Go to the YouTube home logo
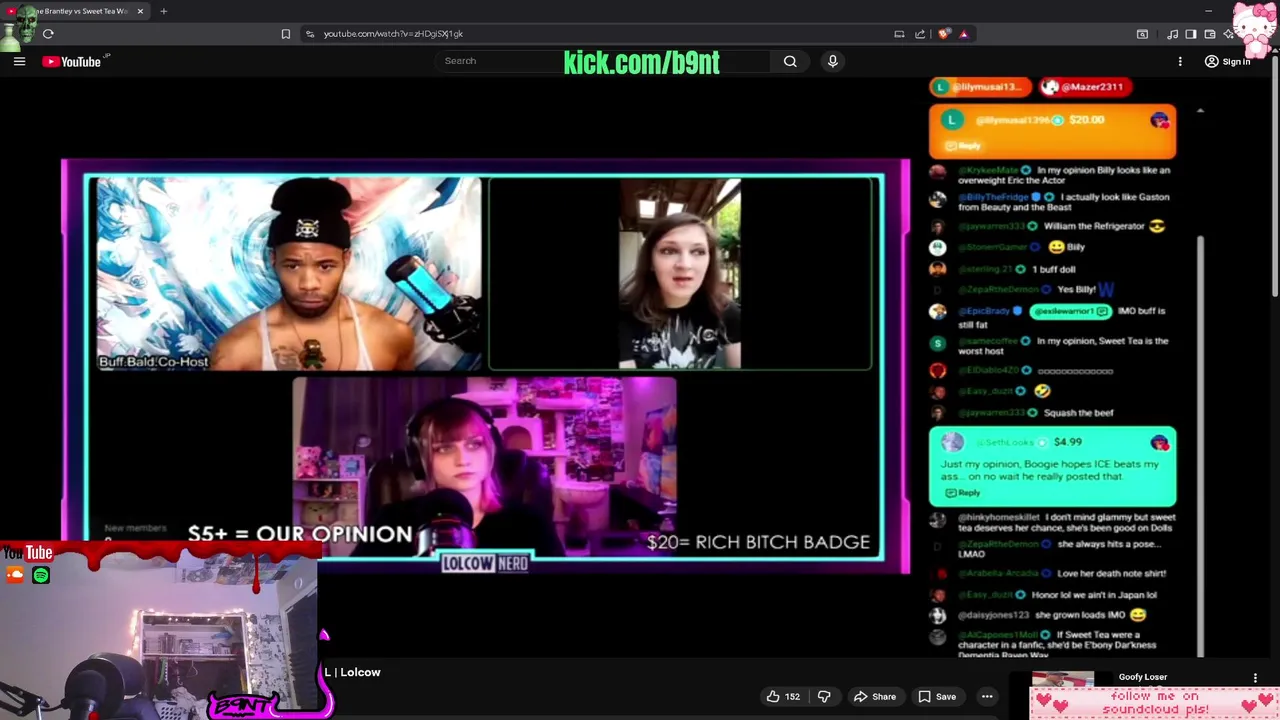Screen dimensions: 1280x720 pos(72,62)
